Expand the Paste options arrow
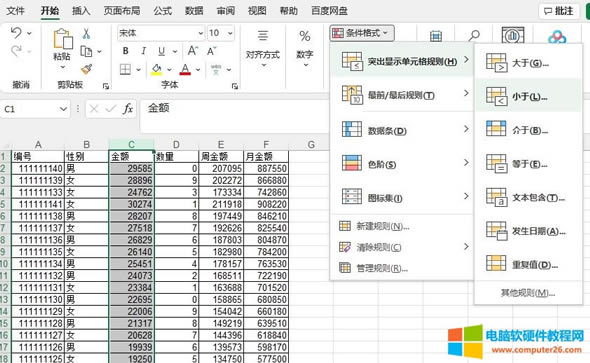The width and height of the screenshot is (590, 363). [63, 67]
